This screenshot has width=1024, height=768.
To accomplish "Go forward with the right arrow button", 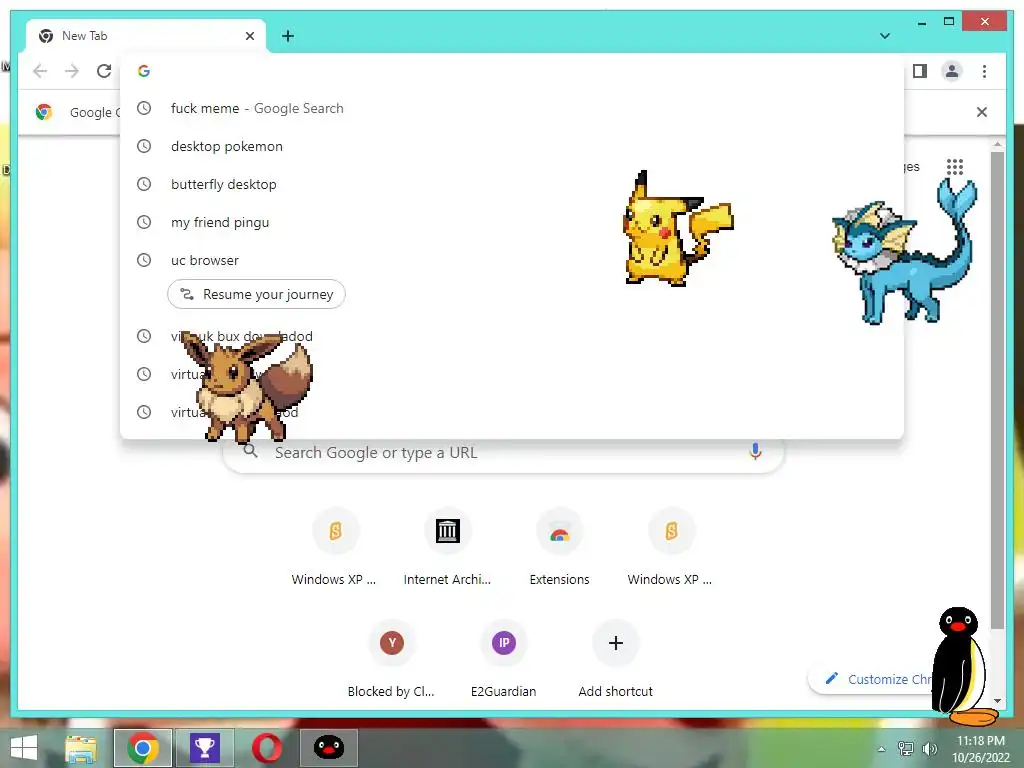I will tap(72, 71).
